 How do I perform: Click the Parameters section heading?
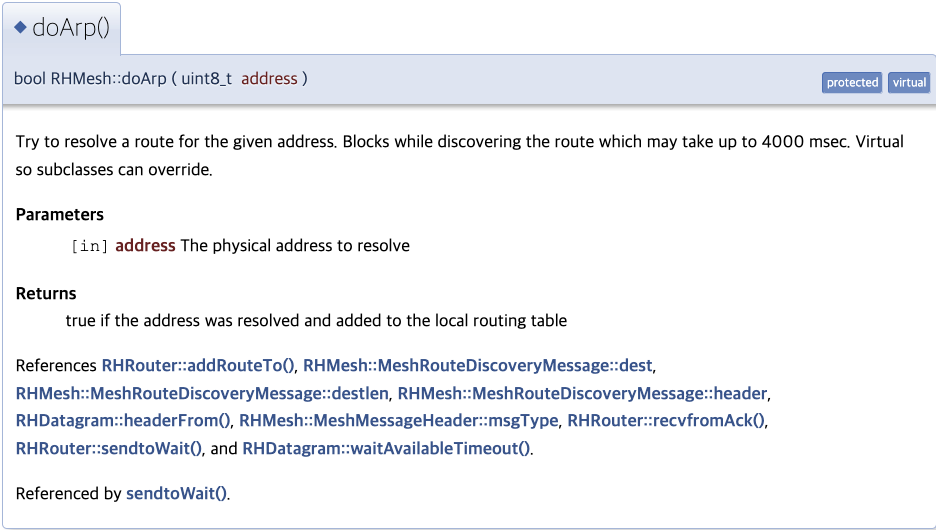point(60,215)
